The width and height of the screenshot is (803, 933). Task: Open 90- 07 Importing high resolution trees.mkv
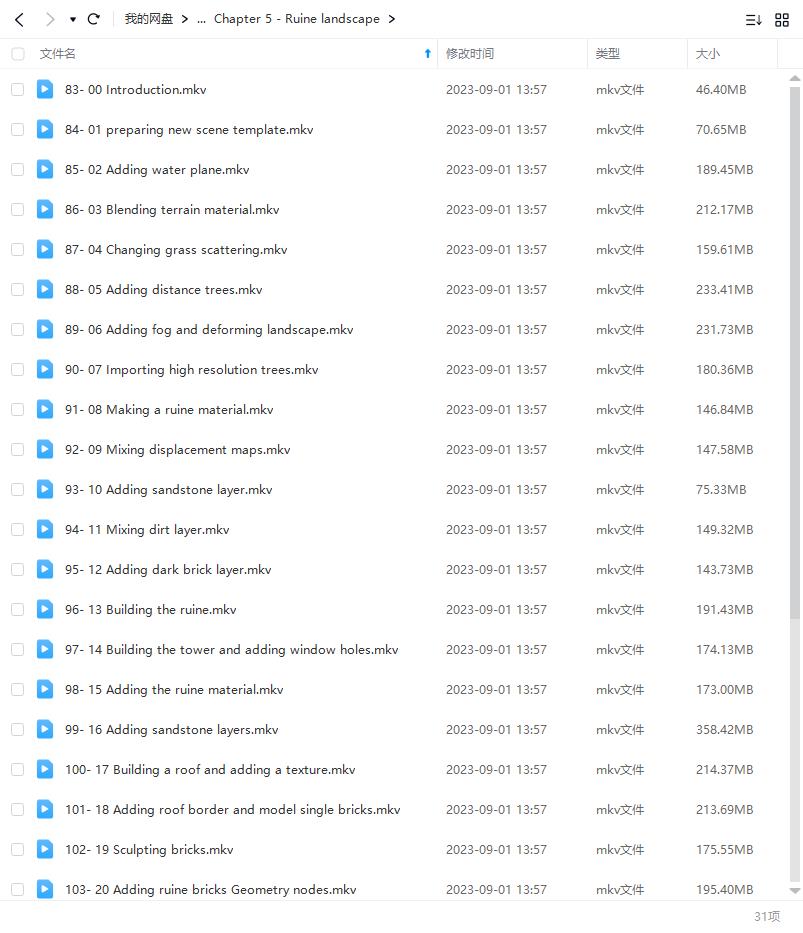click(x=191, y=369)
